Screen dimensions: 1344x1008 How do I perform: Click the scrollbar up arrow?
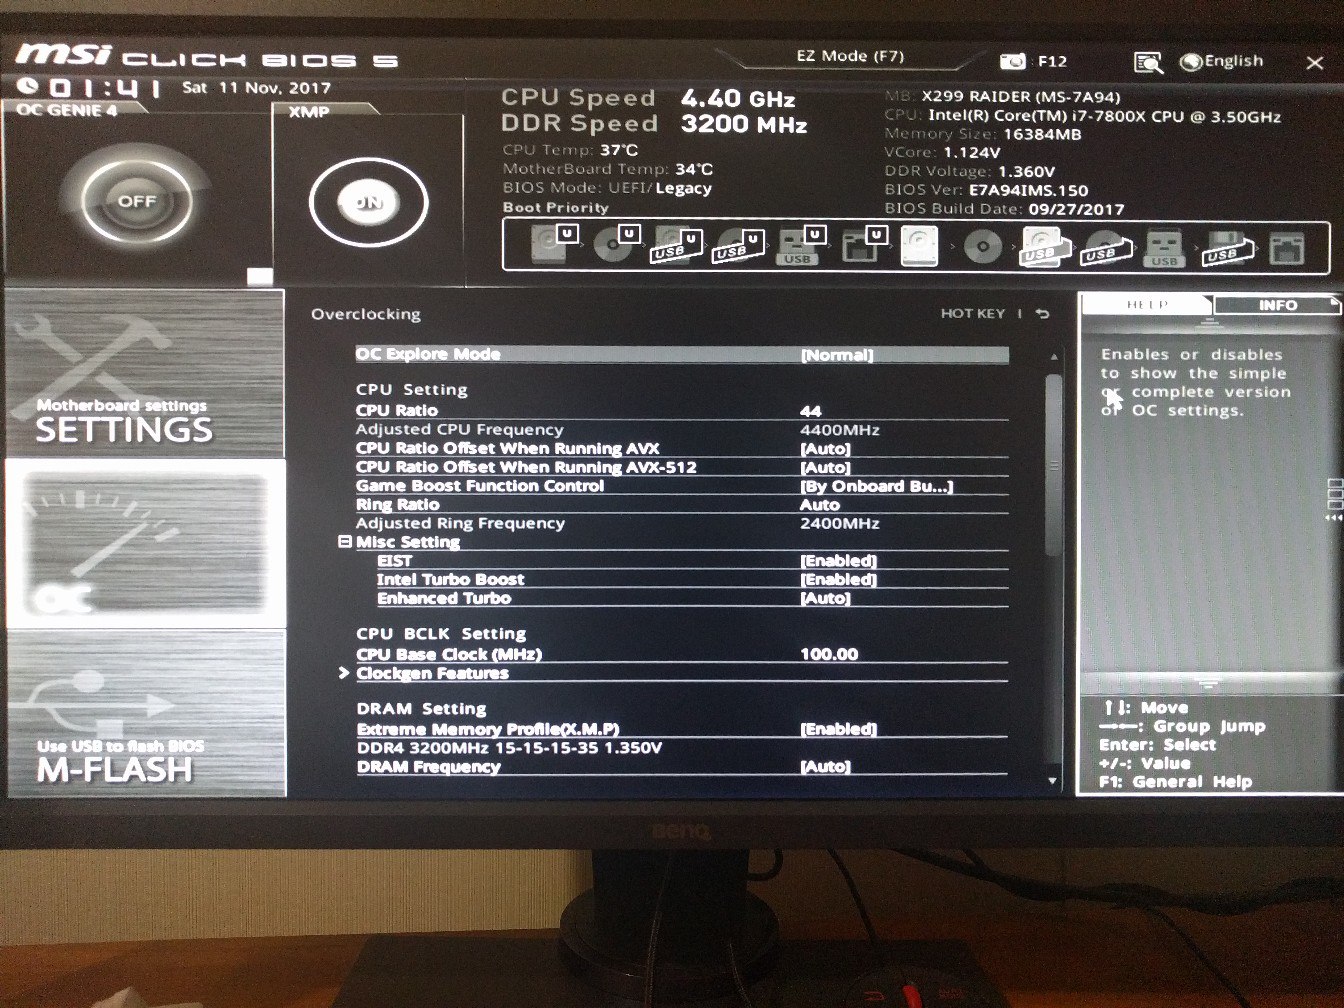tap(1053, 357)
